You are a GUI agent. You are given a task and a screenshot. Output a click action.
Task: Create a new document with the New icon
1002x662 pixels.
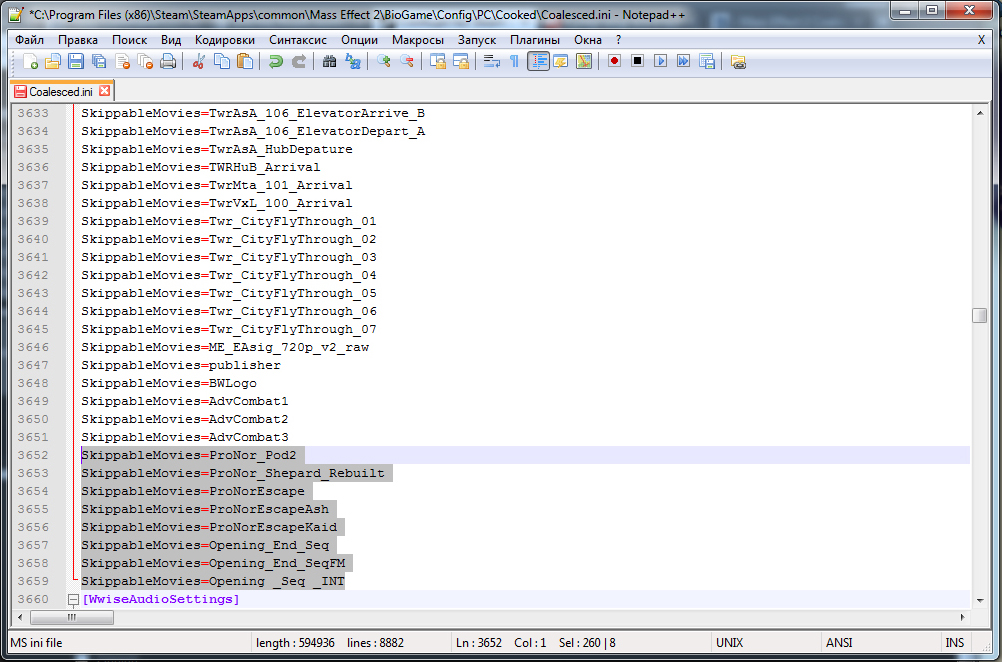[x=30, y=61]
